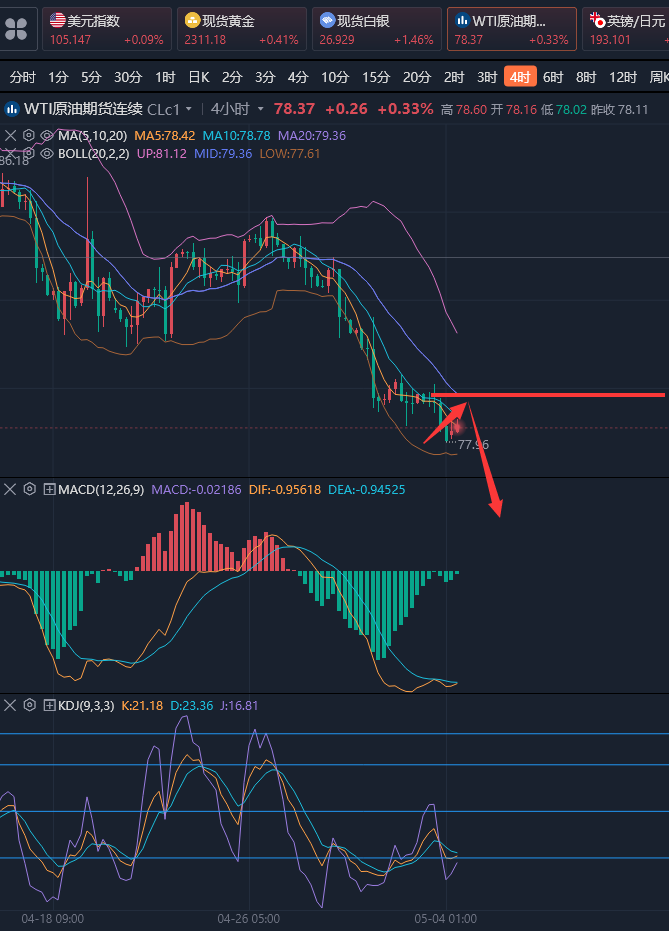
Task: Click the BOLL(20,2,2) indicator label
Action: tap(94, 154)
